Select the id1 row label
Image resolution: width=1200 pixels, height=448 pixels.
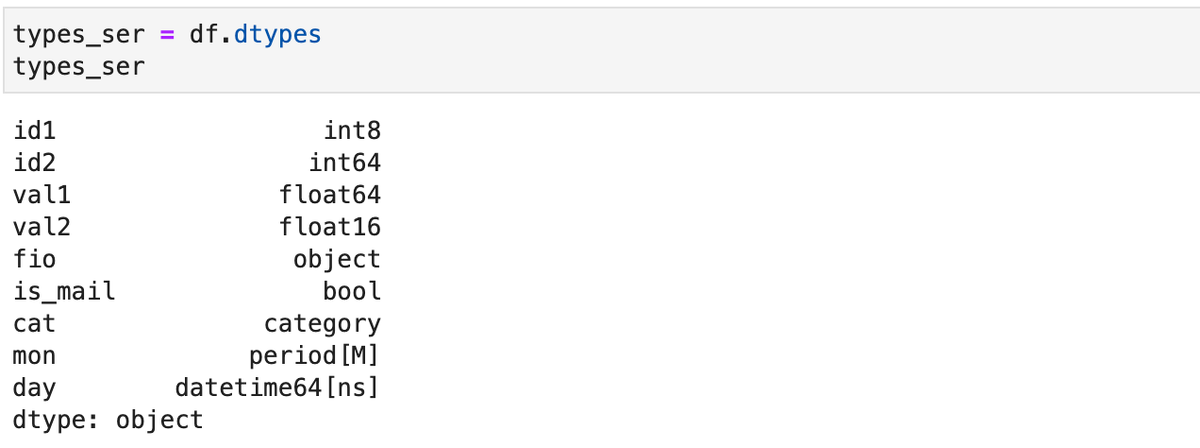click(35, 130)
